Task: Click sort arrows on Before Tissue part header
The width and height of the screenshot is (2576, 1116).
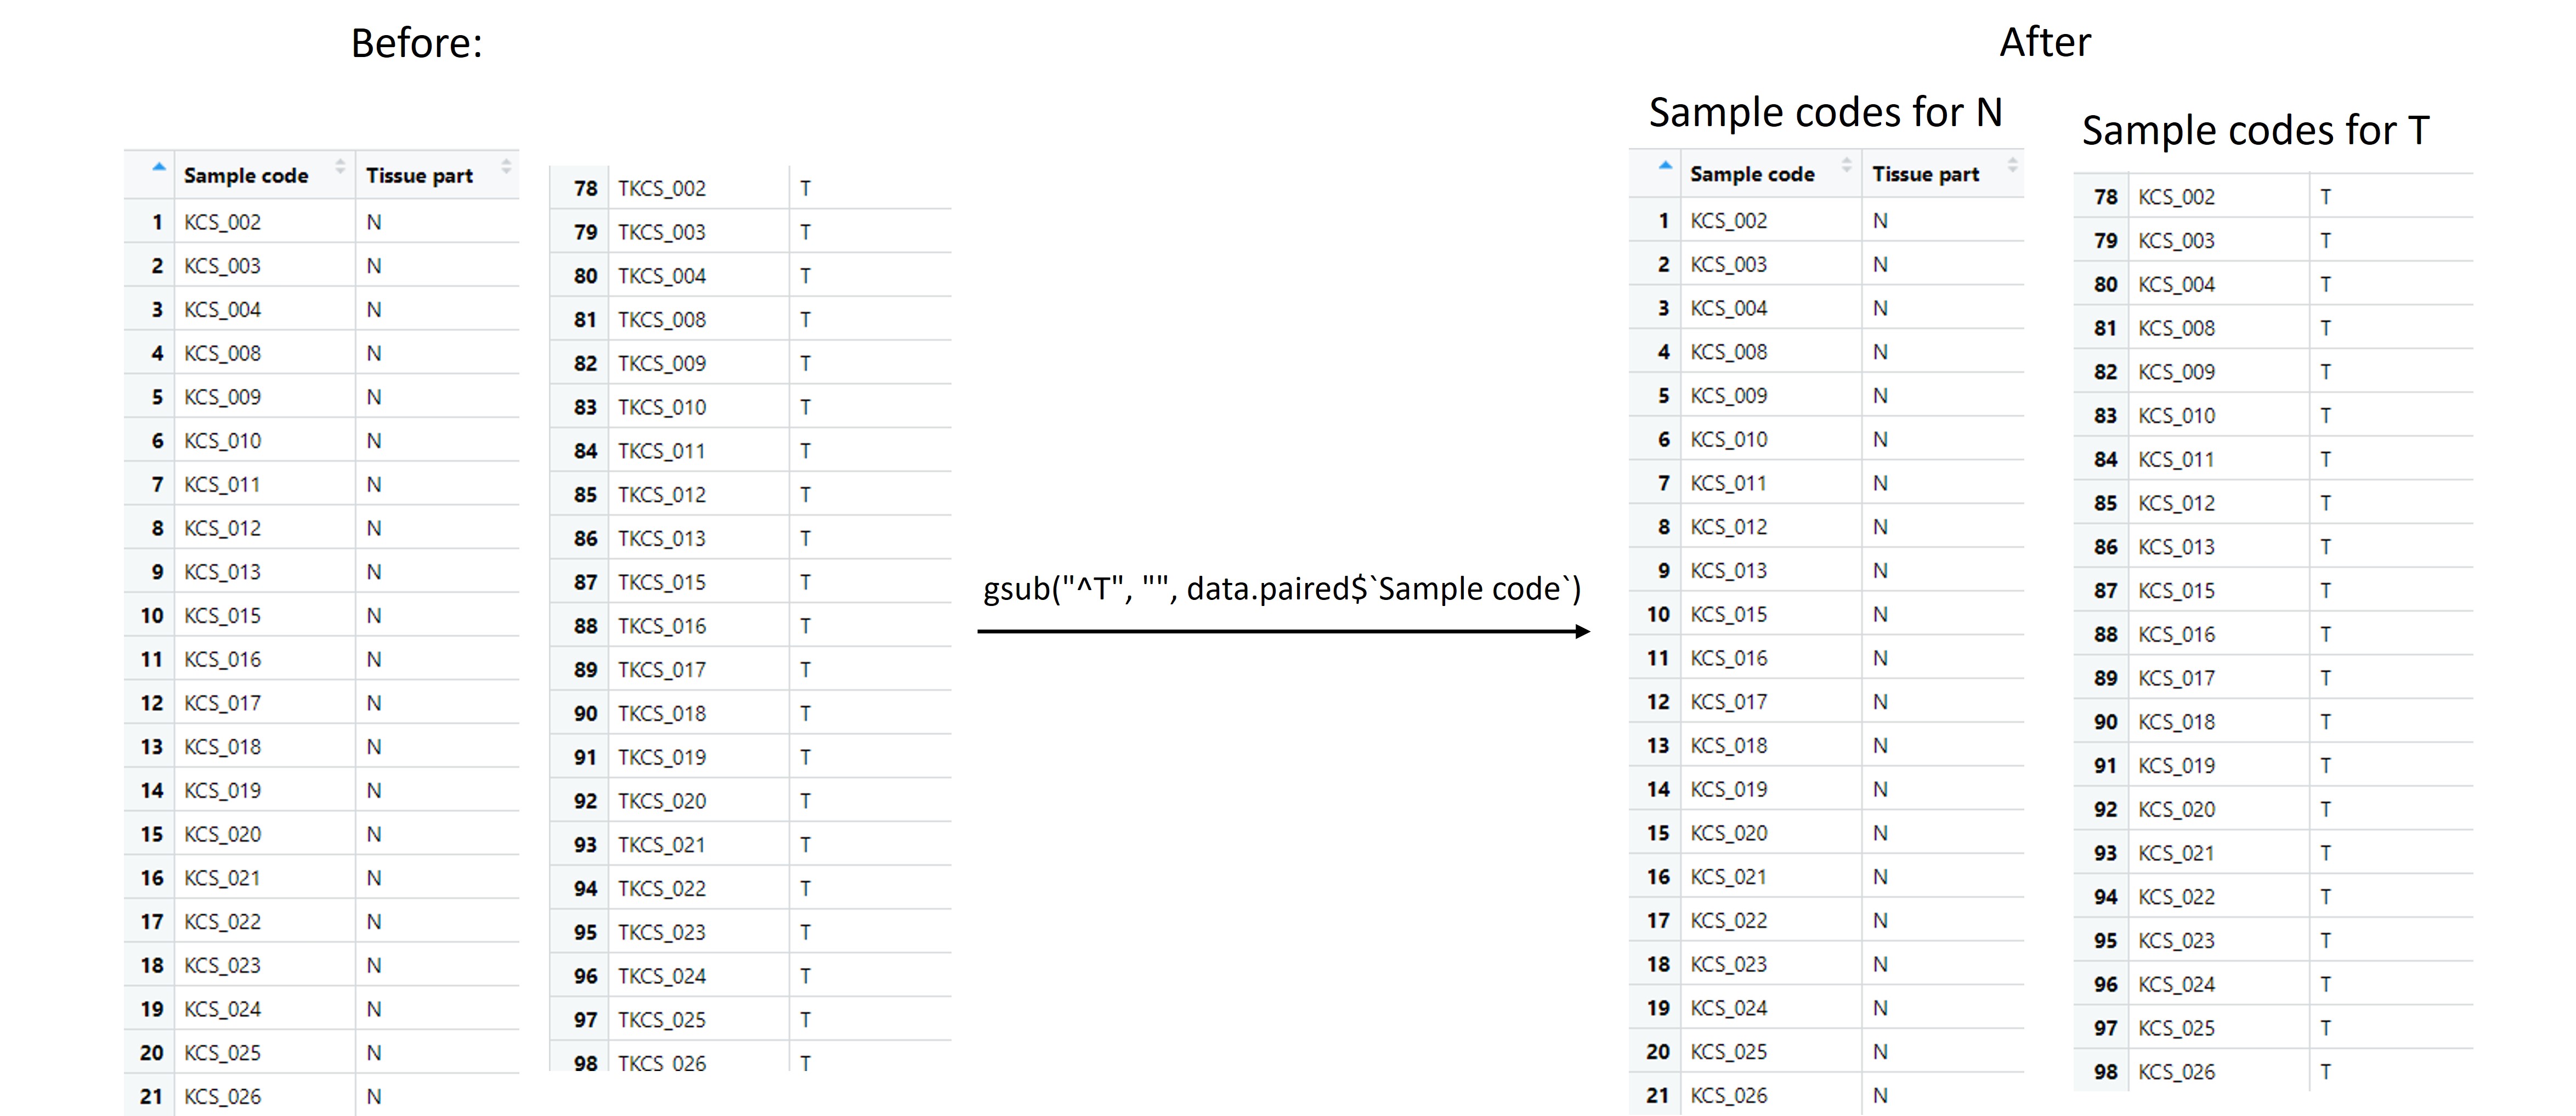Action: click(506, 167)
